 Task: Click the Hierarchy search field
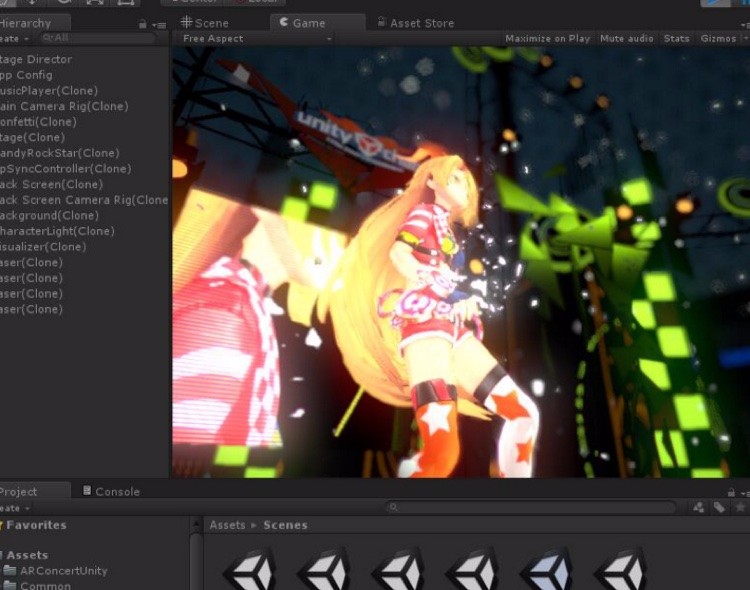coord(98,38)
